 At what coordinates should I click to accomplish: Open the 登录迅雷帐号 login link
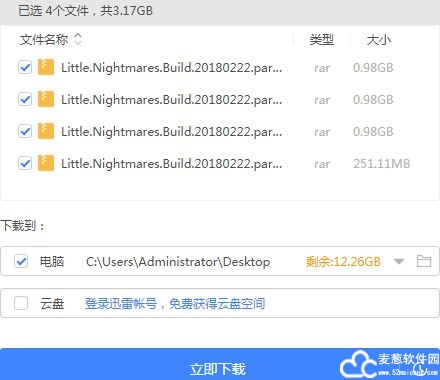pos(121,303)
